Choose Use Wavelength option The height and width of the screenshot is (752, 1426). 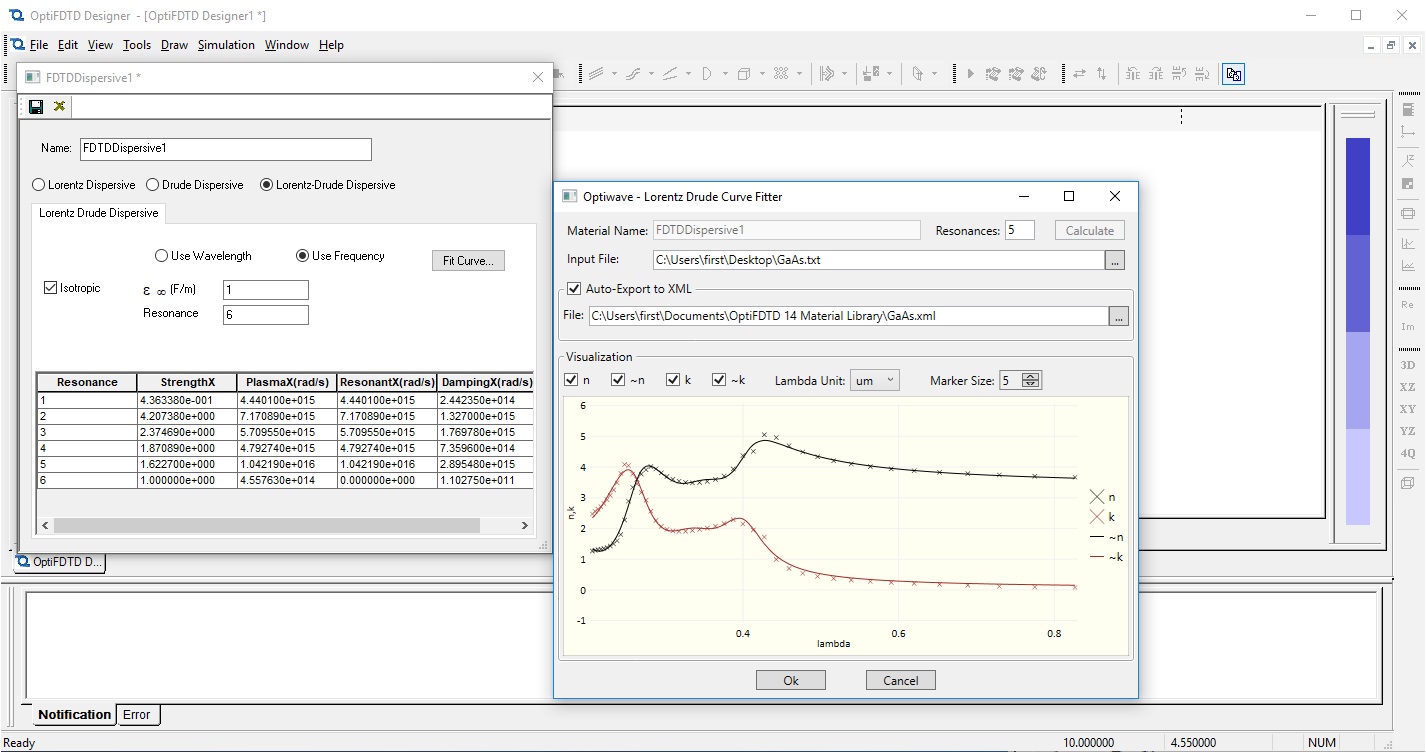pyautogui.click(x=161, y=256)
